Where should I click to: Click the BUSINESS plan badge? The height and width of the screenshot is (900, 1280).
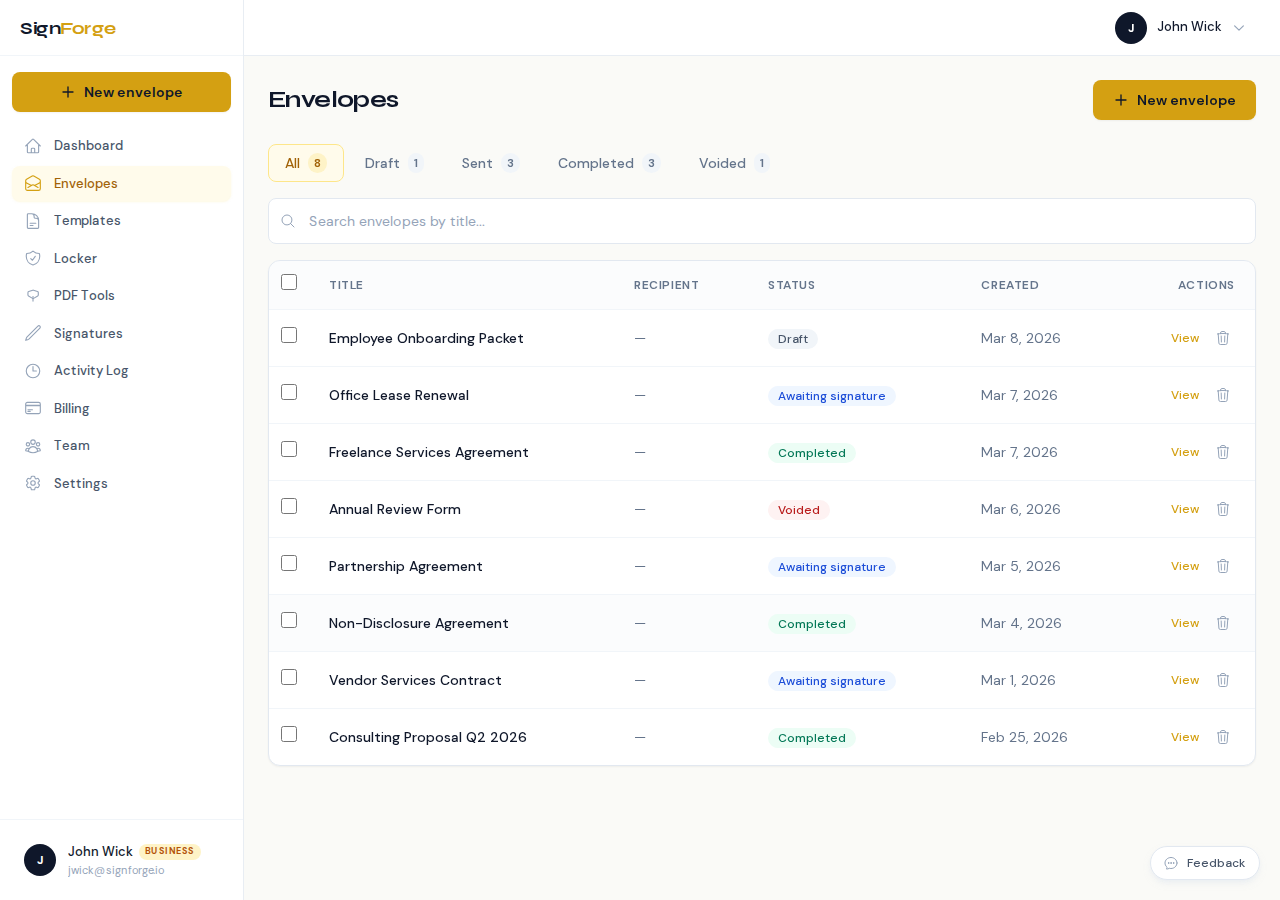169,851
